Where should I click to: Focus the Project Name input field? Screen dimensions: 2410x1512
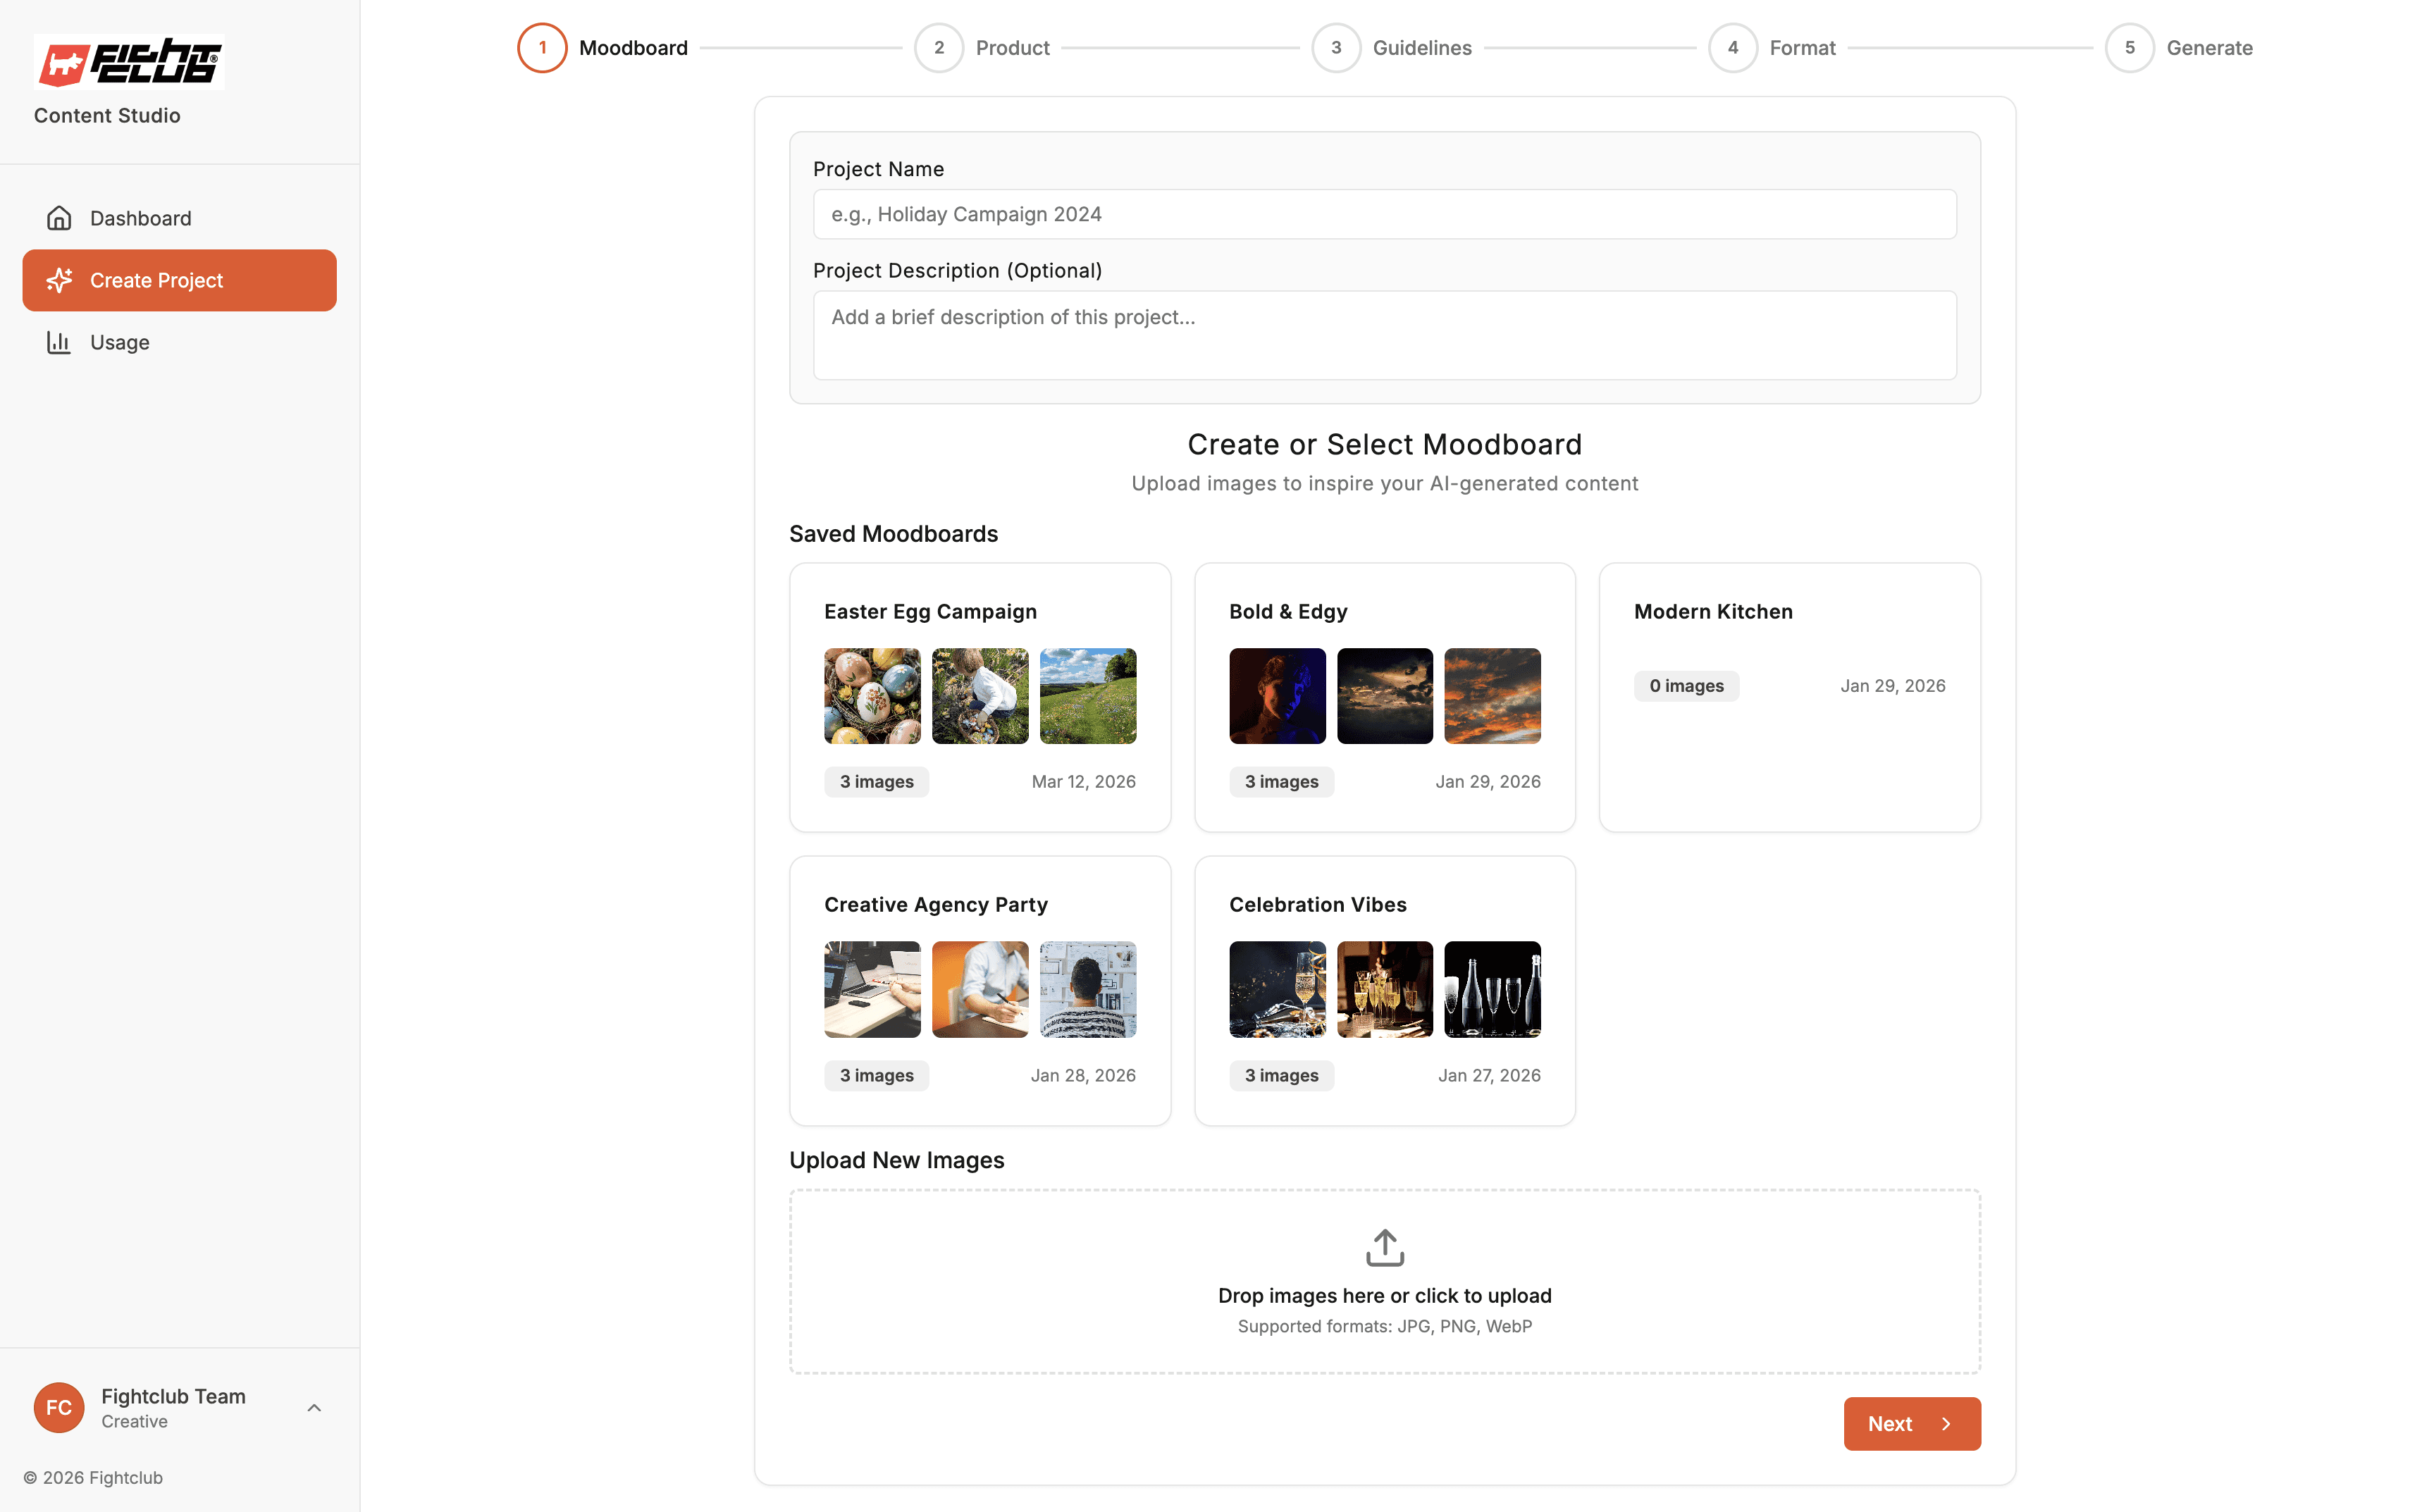[x=1384, y=214]
